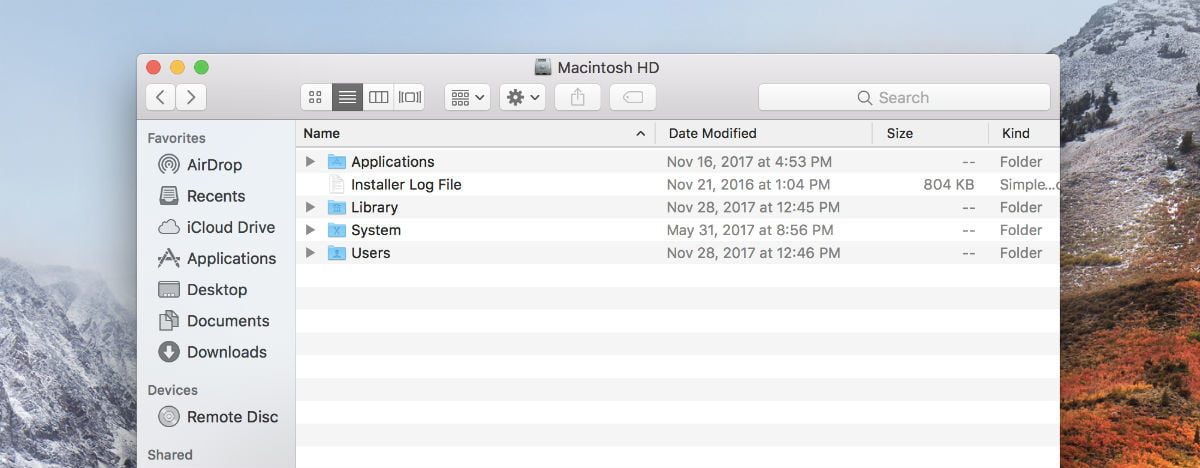This screenshot has width=1200, height=468.
Task: Go forward with the forward arrow
Action: 191,97
